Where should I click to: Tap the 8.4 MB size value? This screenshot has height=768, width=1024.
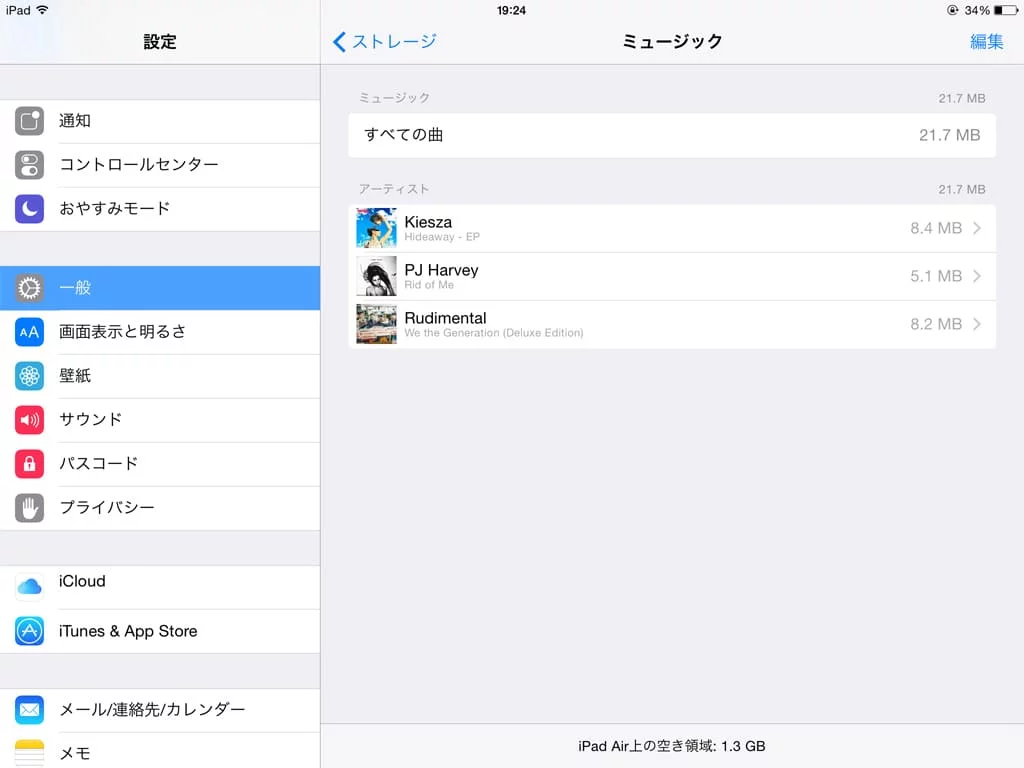(x=936, y=228)
